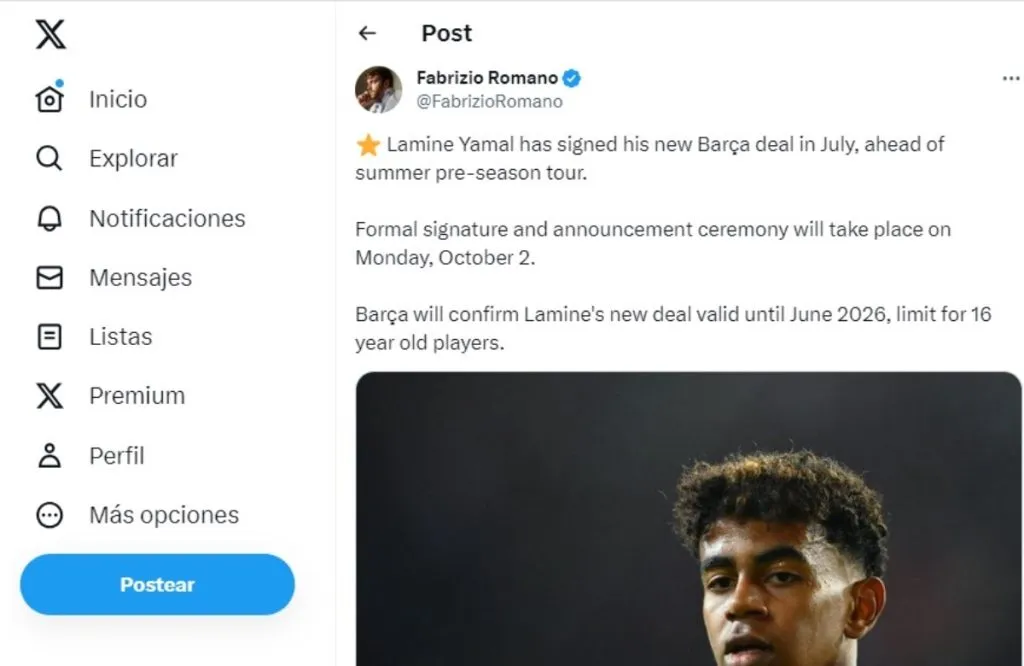Open the Lamine Yamal post photo
This screenshot has width=1024, height=666.
[x=688, y=518]
